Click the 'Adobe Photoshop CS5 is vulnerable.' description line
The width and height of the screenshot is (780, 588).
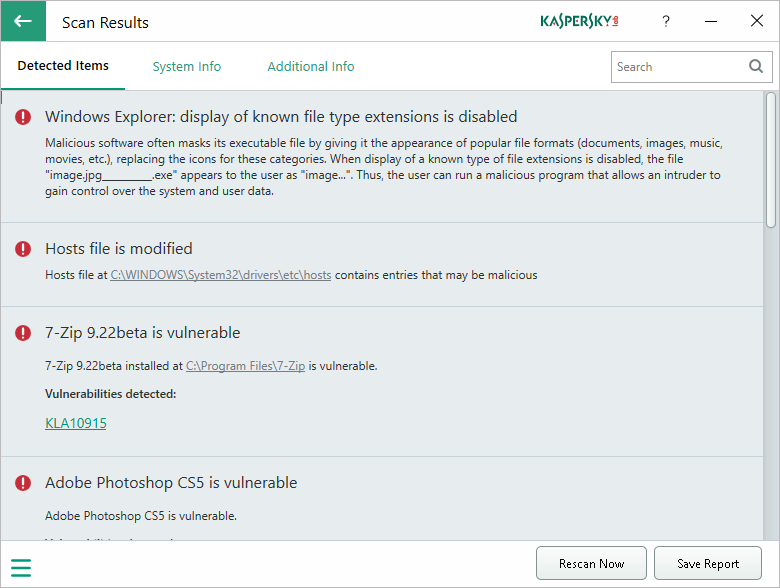(141, 516)
